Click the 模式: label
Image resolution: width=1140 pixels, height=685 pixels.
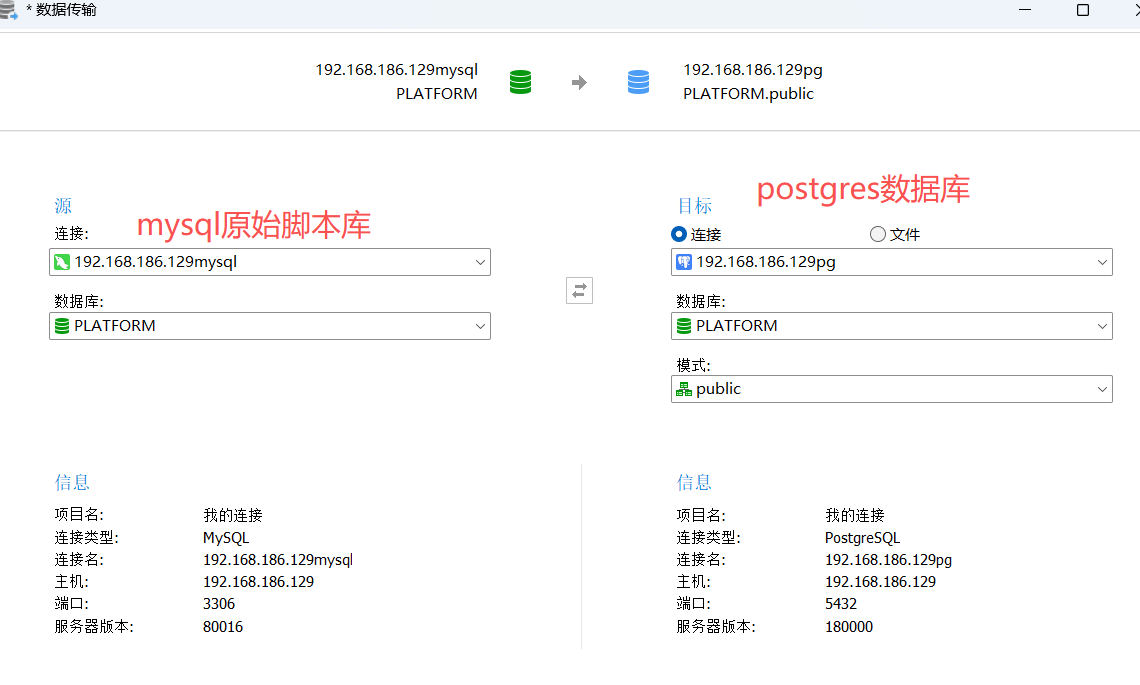tap(693, 365)
